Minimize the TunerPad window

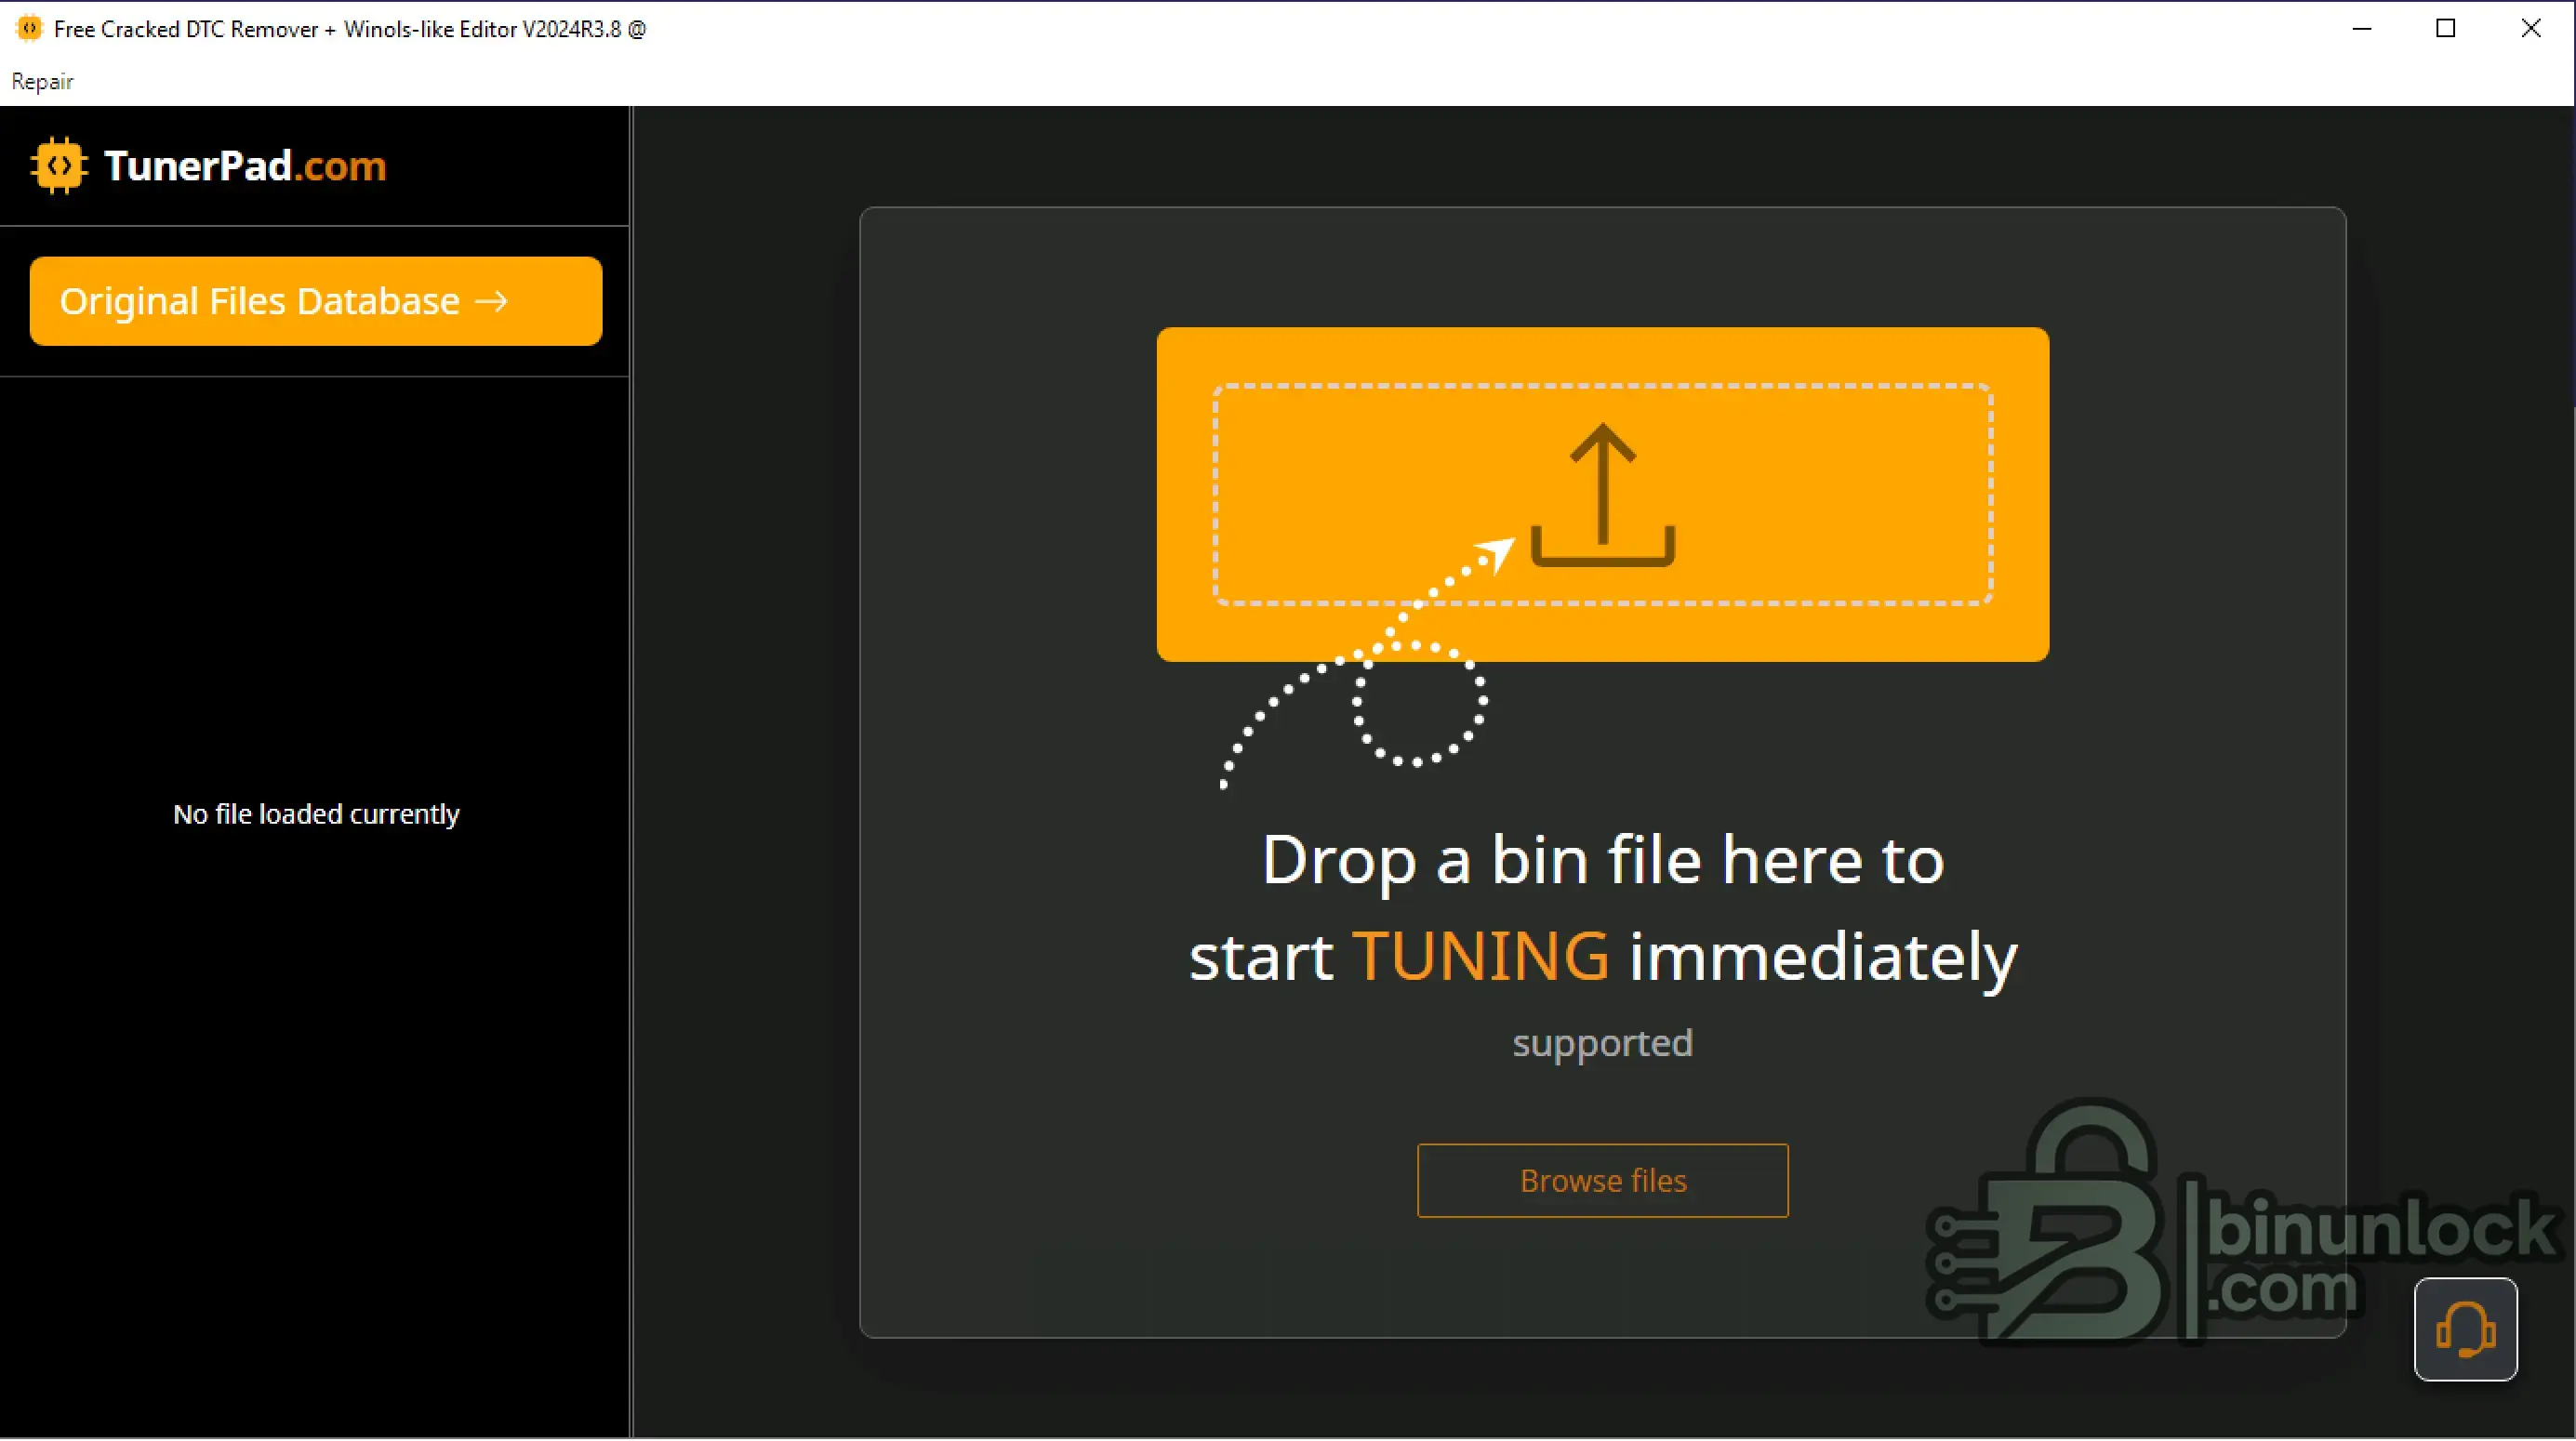[2362, 29]
